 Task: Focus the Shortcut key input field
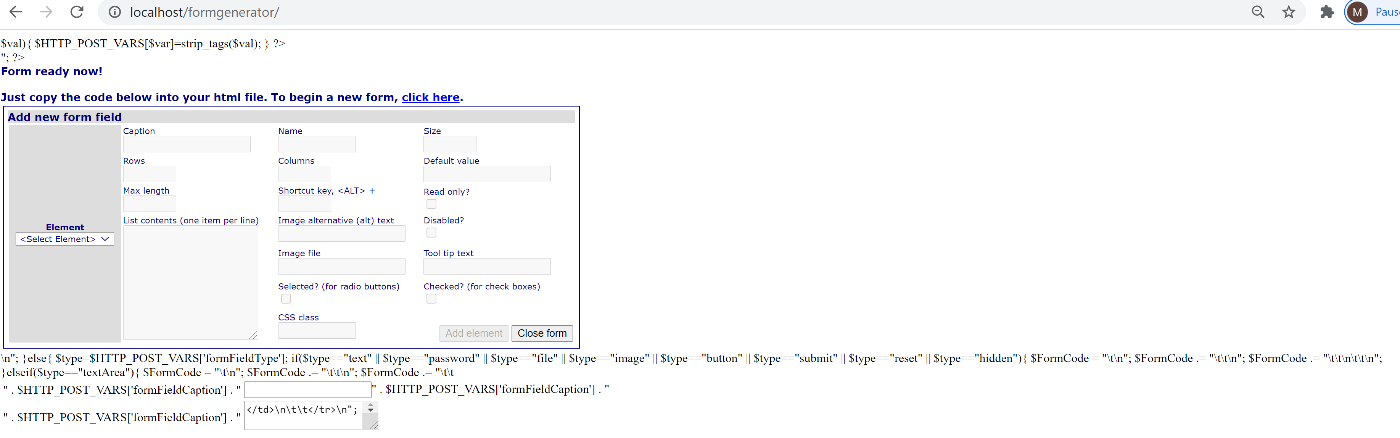tap(304, 204)
